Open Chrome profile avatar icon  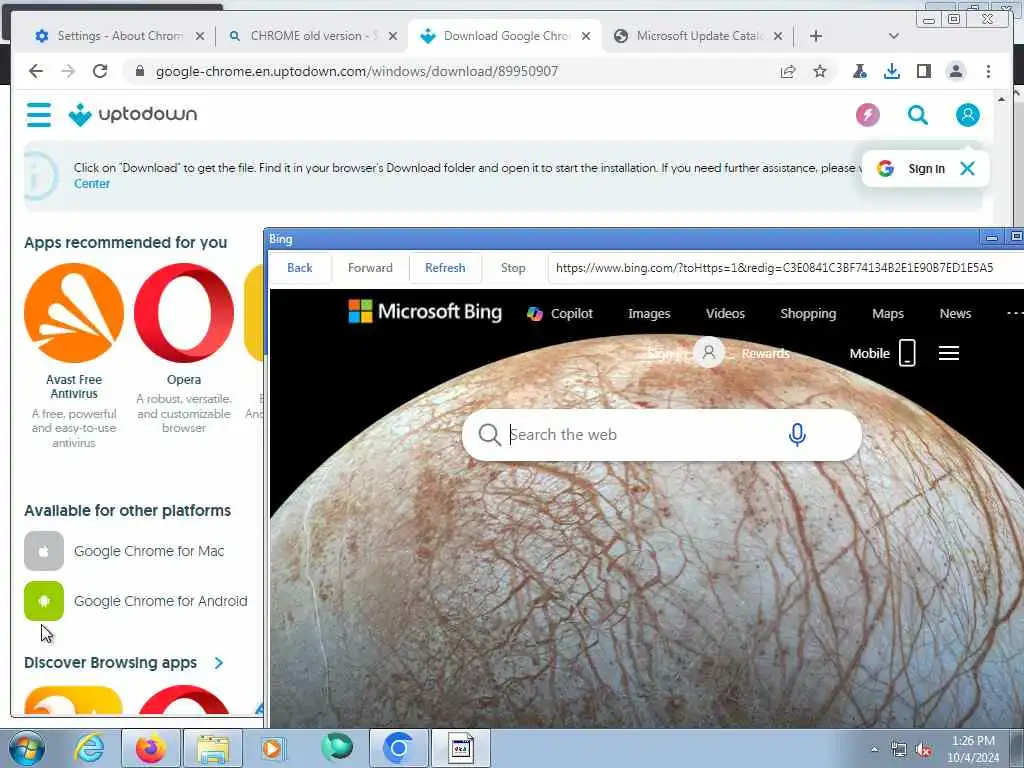[x=955, y=71]
